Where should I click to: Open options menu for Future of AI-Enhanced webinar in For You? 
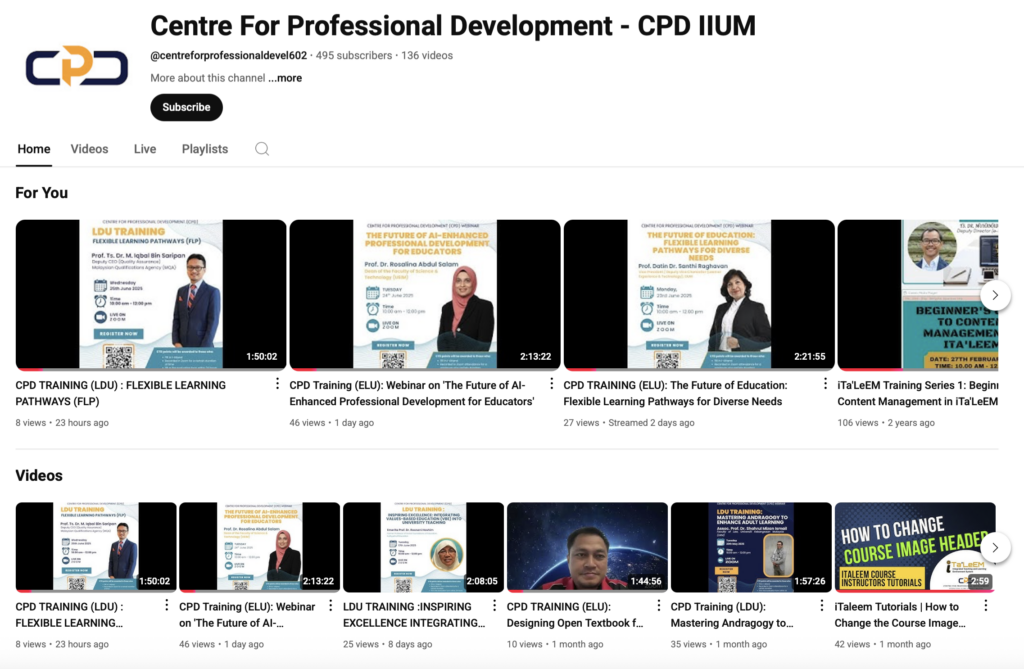(x=551, y=384)
